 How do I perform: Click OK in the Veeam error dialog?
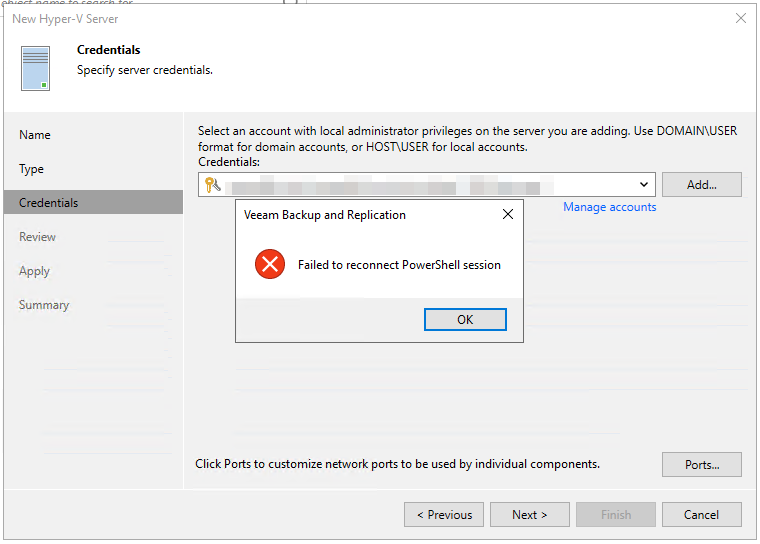pyautogui.click(x=465, y=320)
